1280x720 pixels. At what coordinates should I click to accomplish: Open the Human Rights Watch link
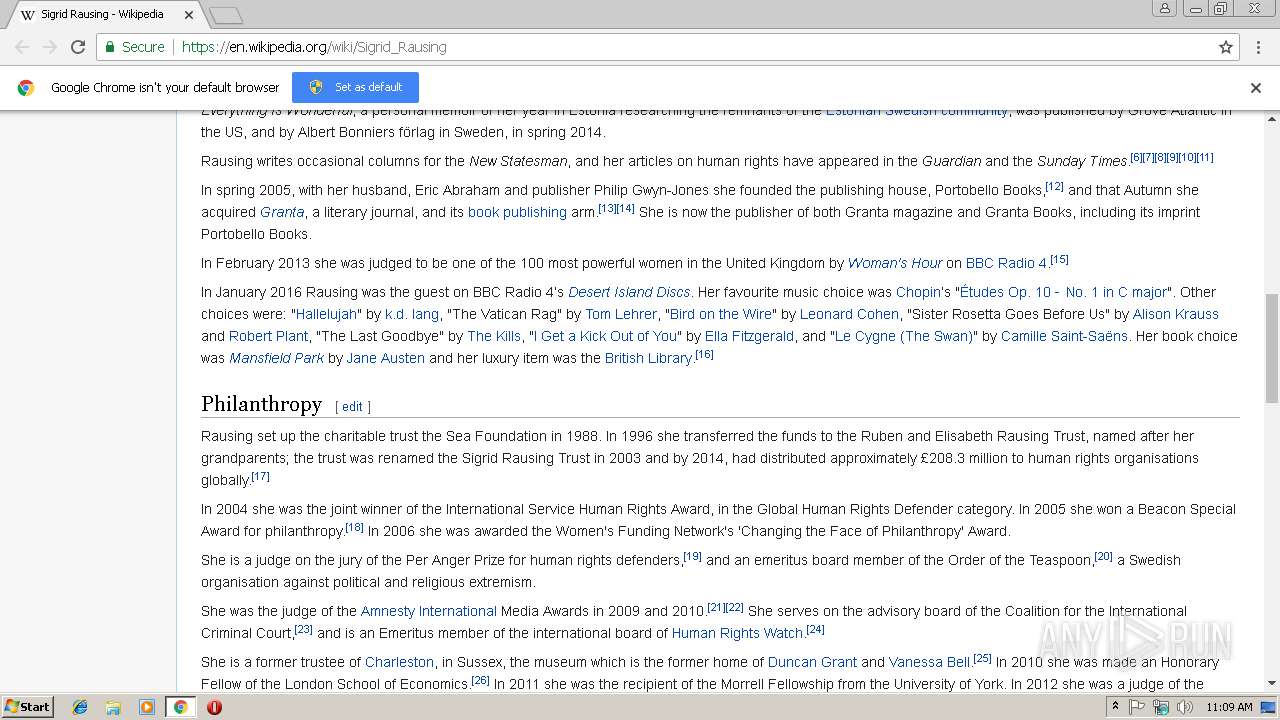pos(738,633)
